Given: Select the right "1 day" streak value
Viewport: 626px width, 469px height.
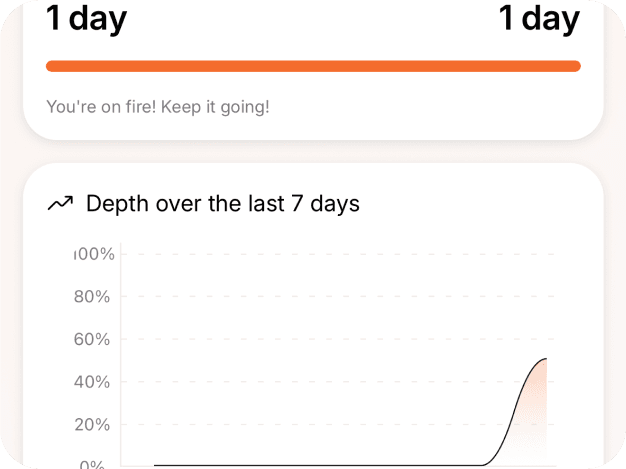Looking at the screenshot, I should tap(539, 18).
